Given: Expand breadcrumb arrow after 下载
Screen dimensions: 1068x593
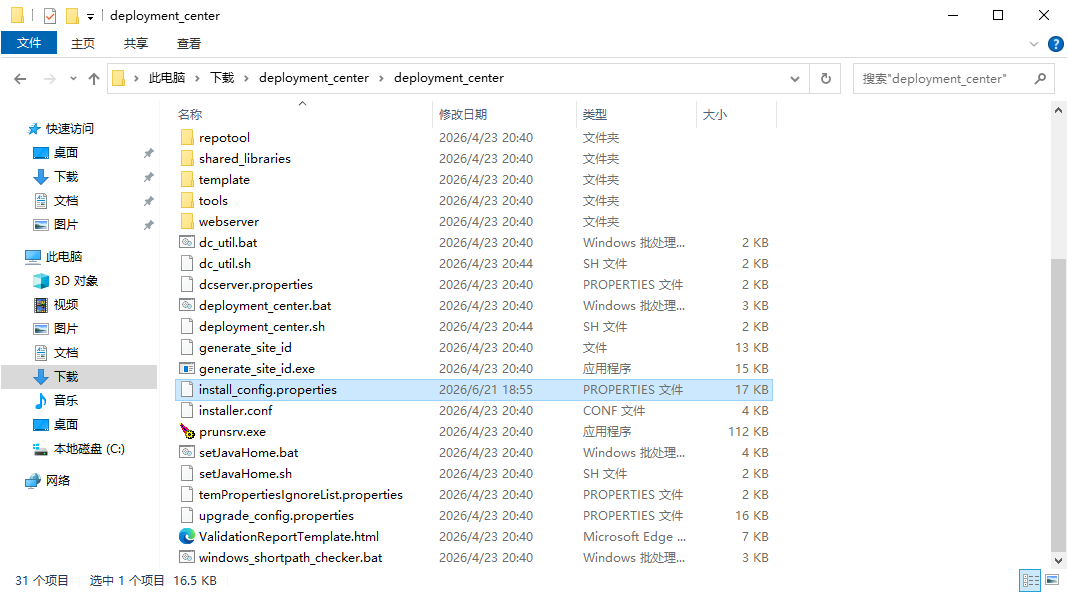Looking at the screenshot, I should (246, 78).
